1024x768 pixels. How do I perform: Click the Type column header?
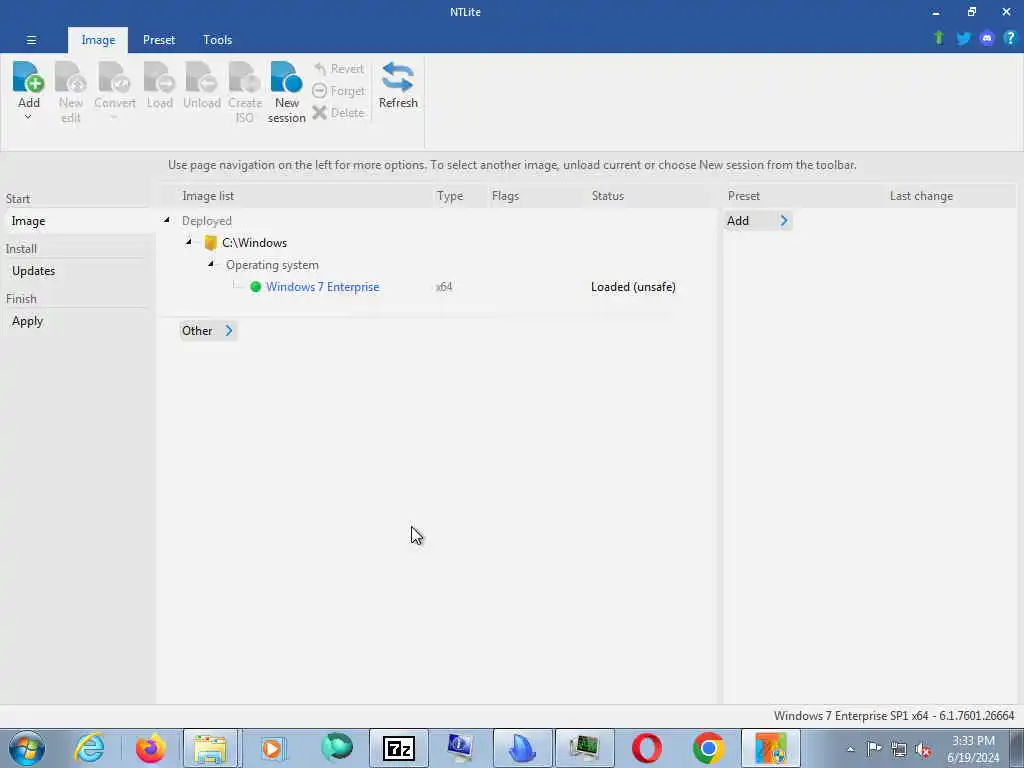pyautogui.click(x=449, y=196)
